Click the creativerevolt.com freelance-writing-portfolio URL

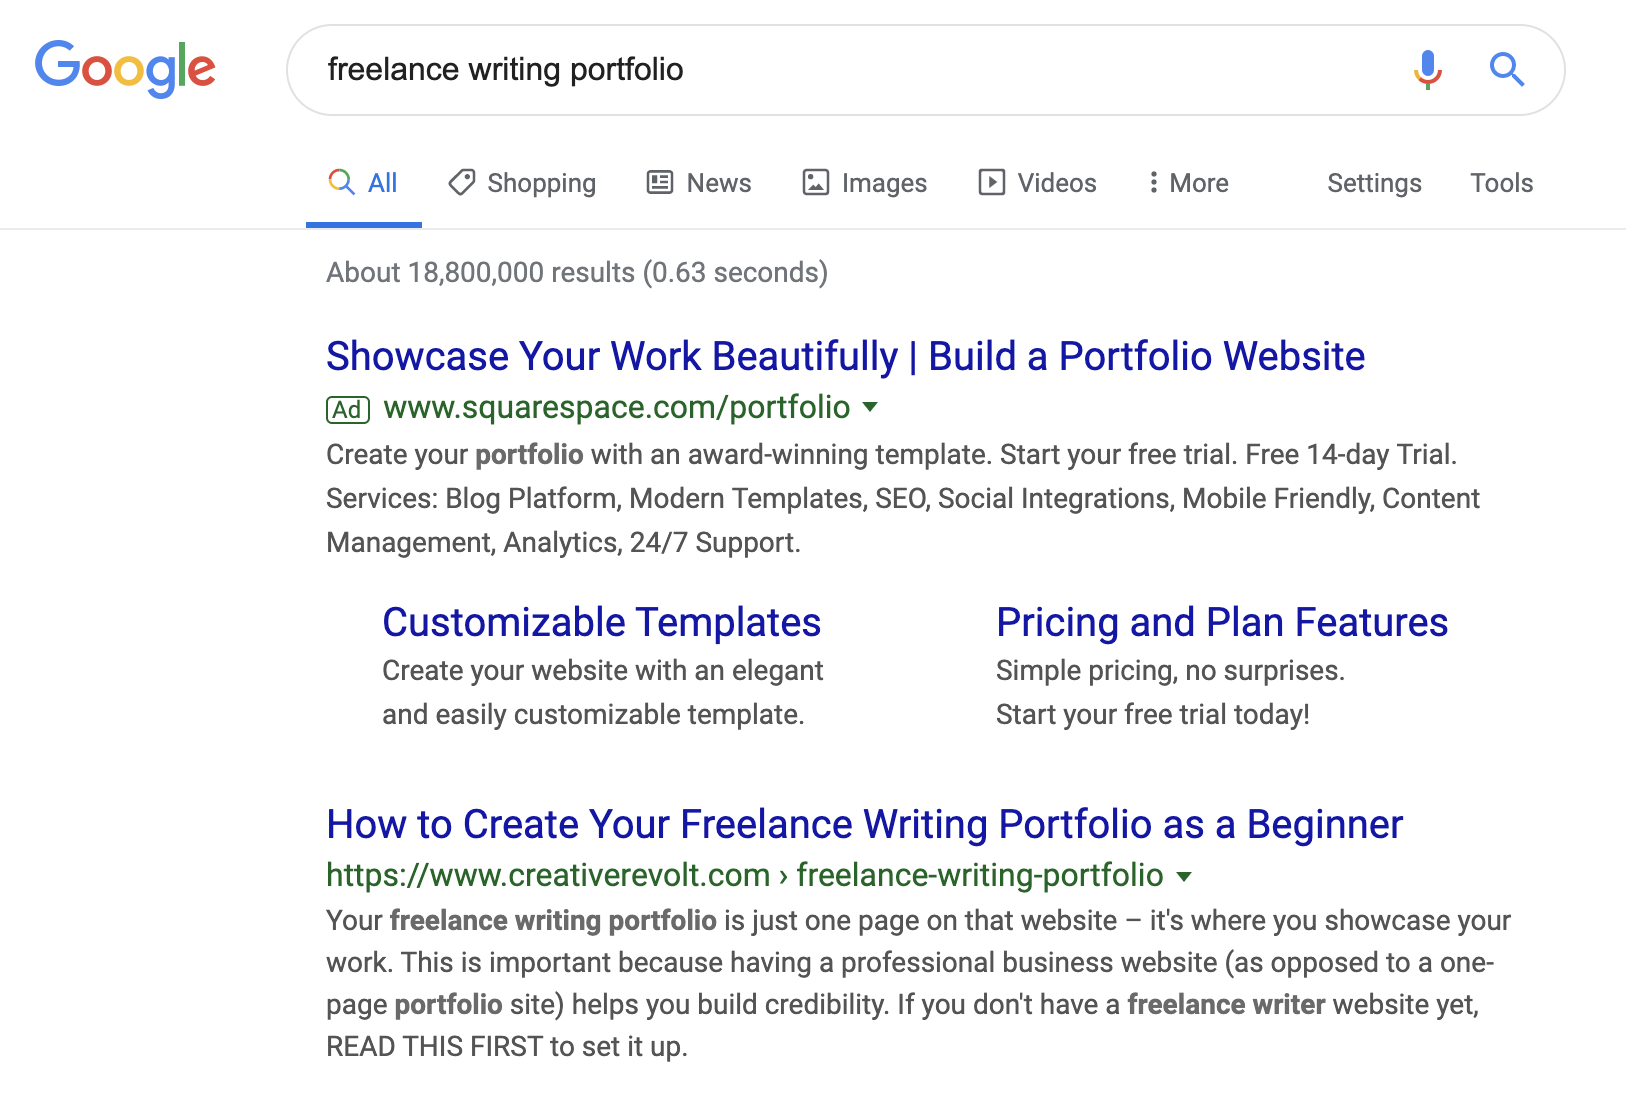coord(745,875)
